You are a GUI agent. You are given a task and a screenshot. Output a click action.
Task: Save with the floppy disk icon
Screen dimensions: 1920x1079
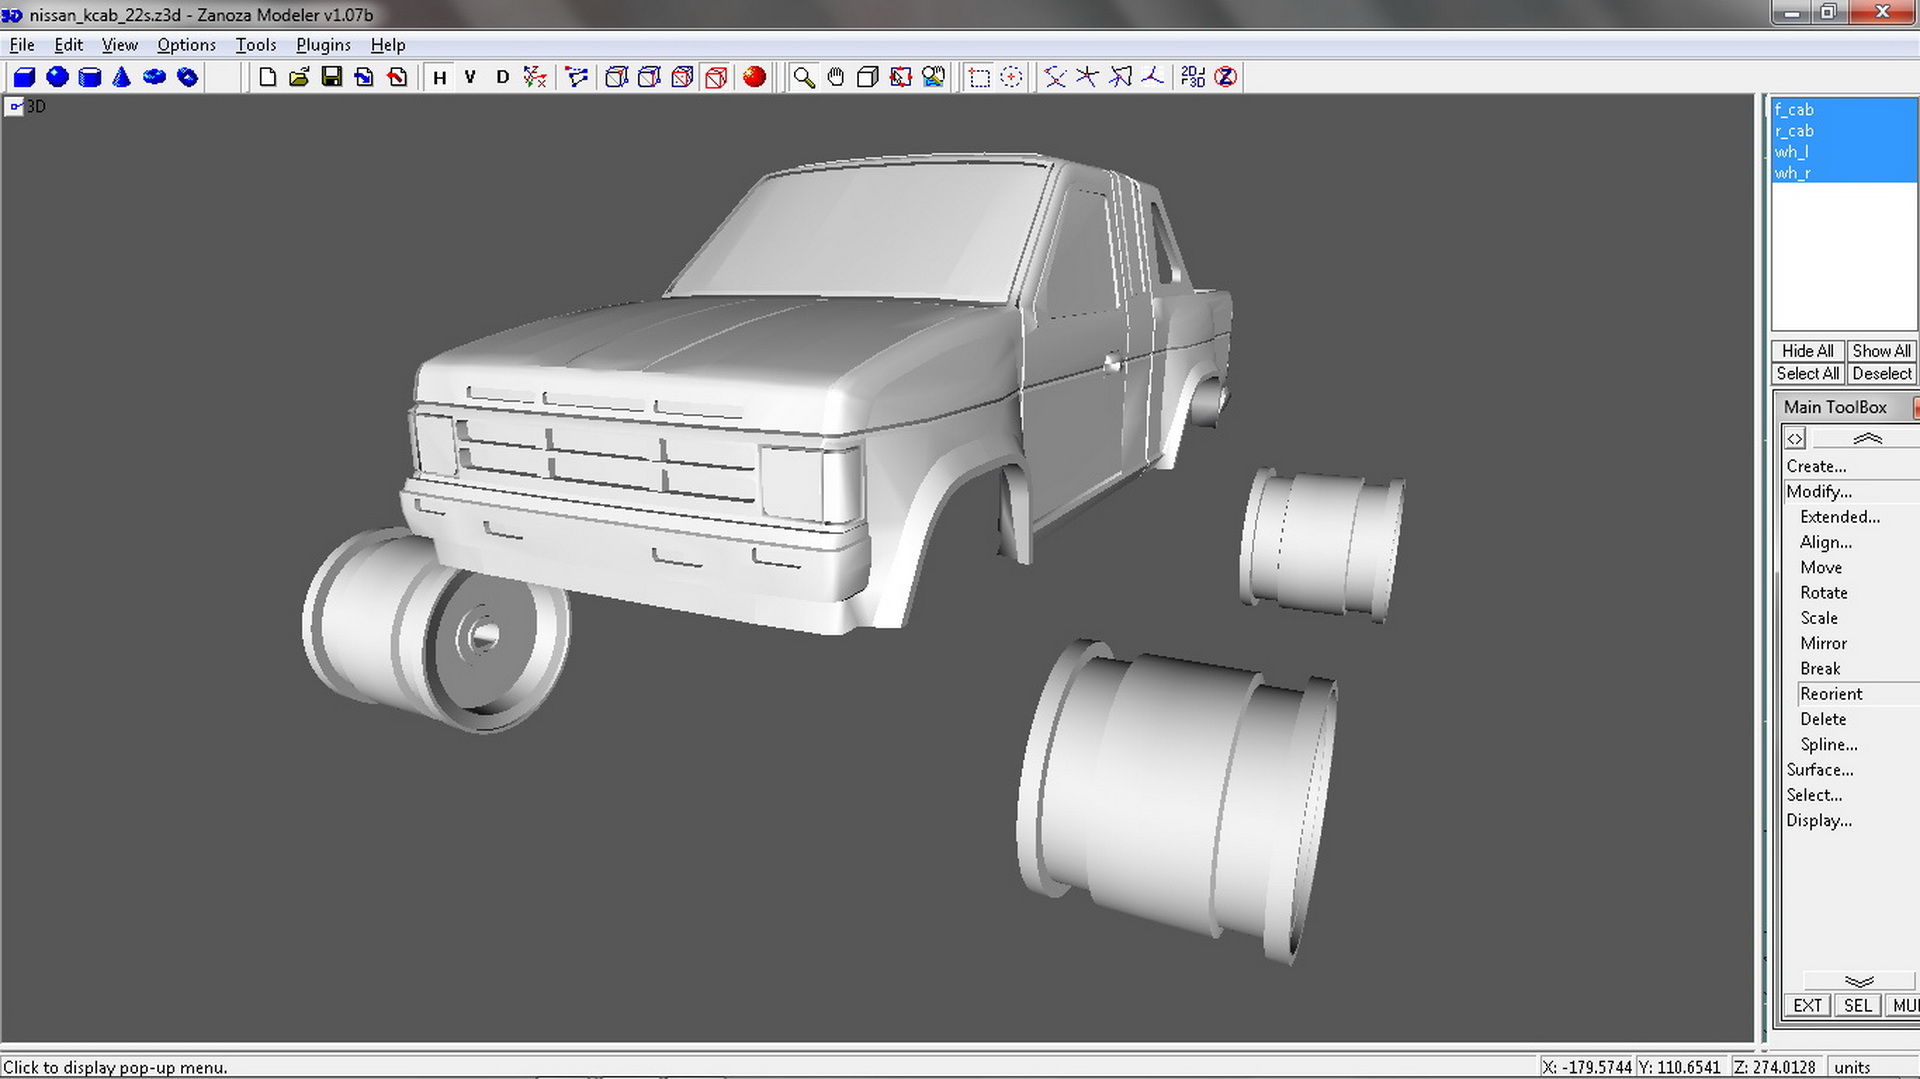(332, 77)
